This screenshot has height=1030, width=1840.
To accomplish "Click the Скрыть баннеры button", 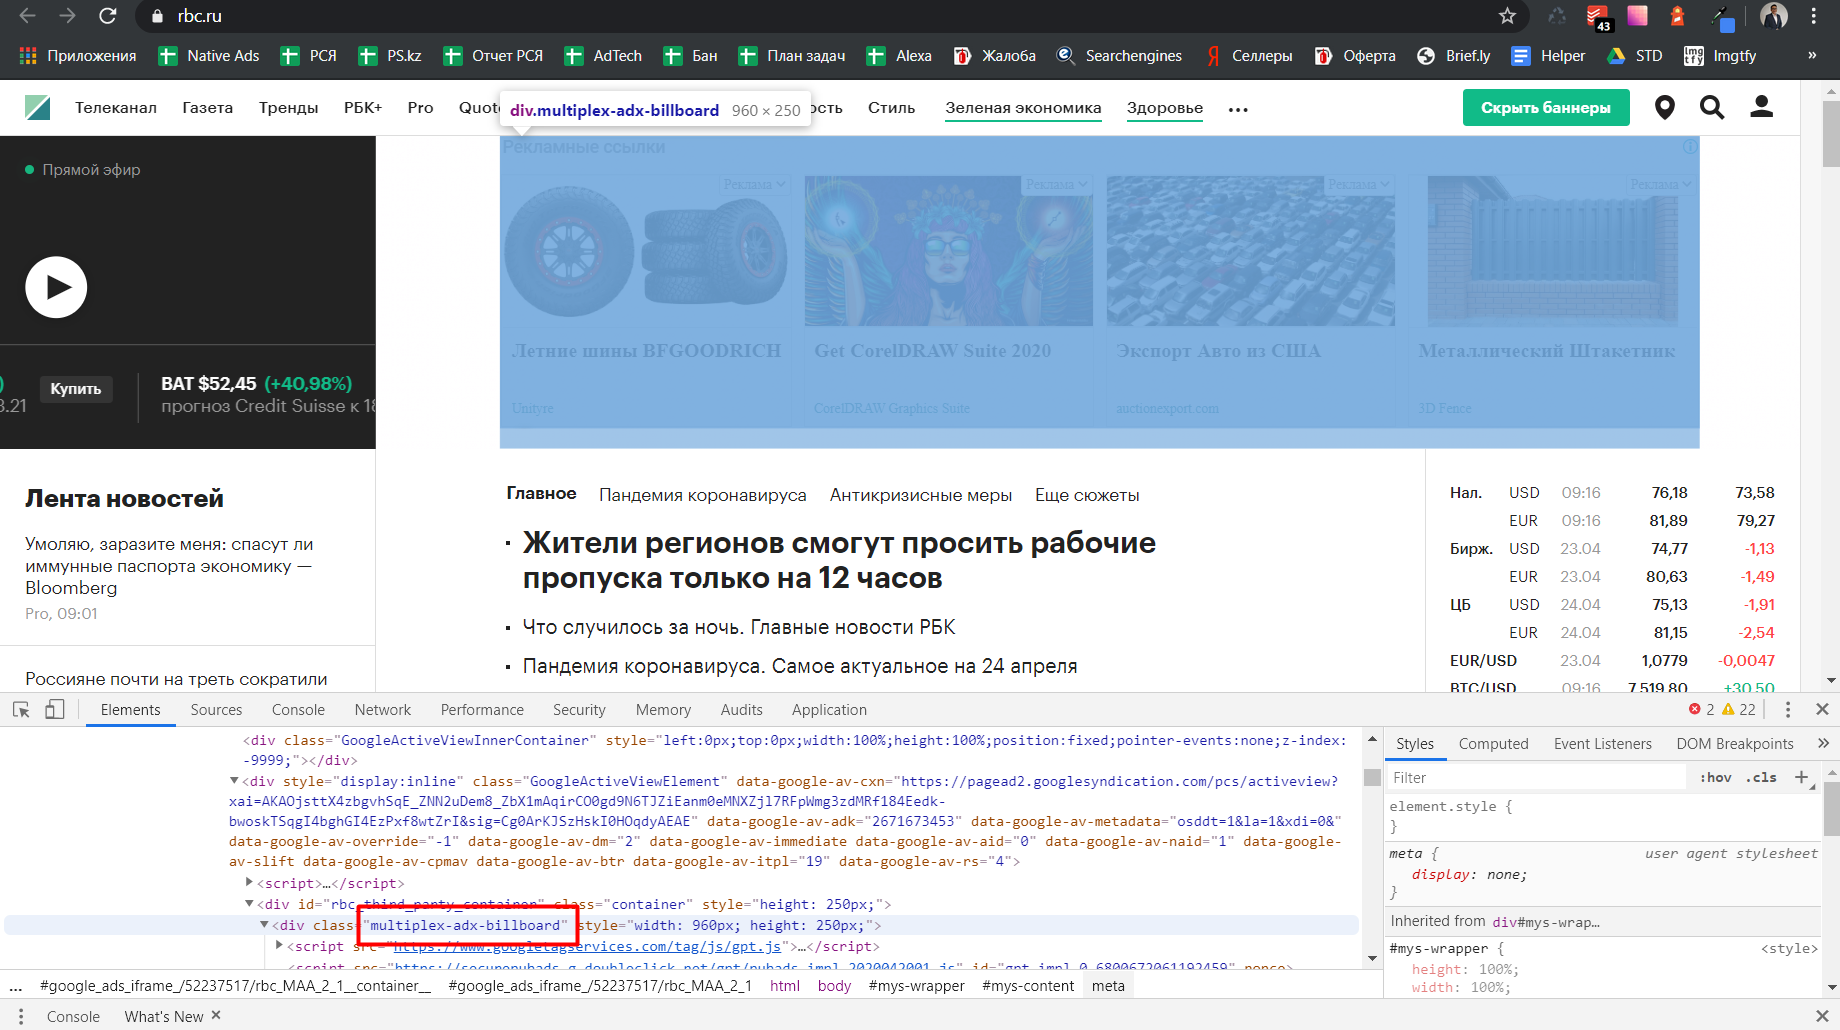I will pos(1546,108).
